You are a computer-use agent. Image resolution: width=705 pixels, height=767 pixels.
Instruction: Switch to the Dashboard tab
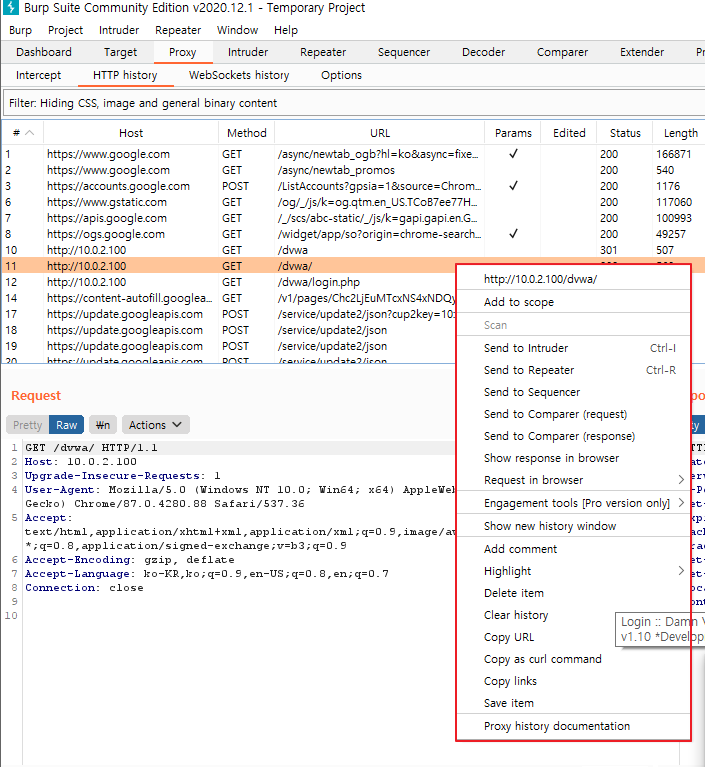point(44,52)
